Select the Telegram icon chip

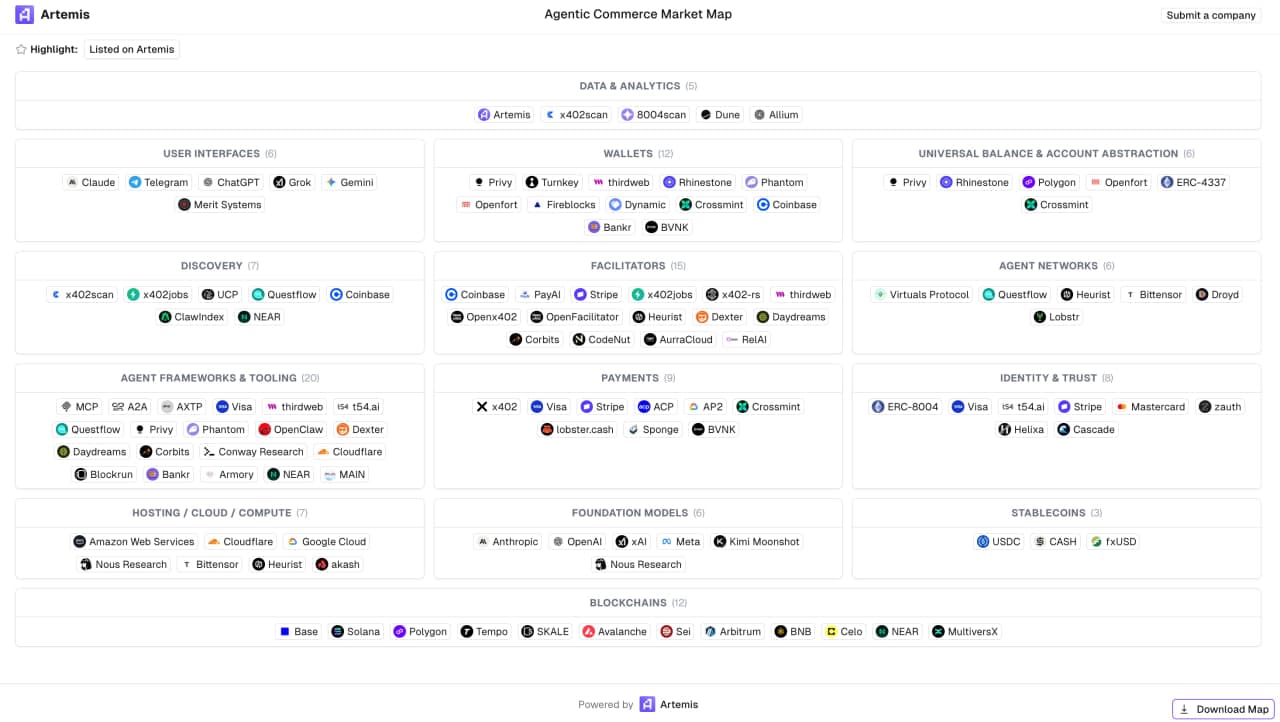coord(135,183)
